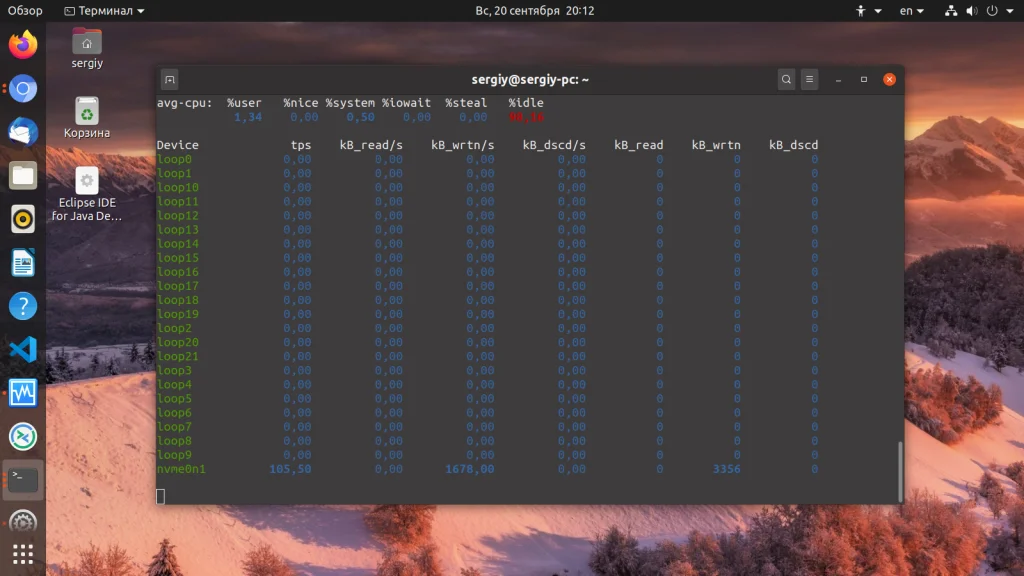The image size is (1024, 576).
Task: Select the loop0 device name
Action: 174,159
